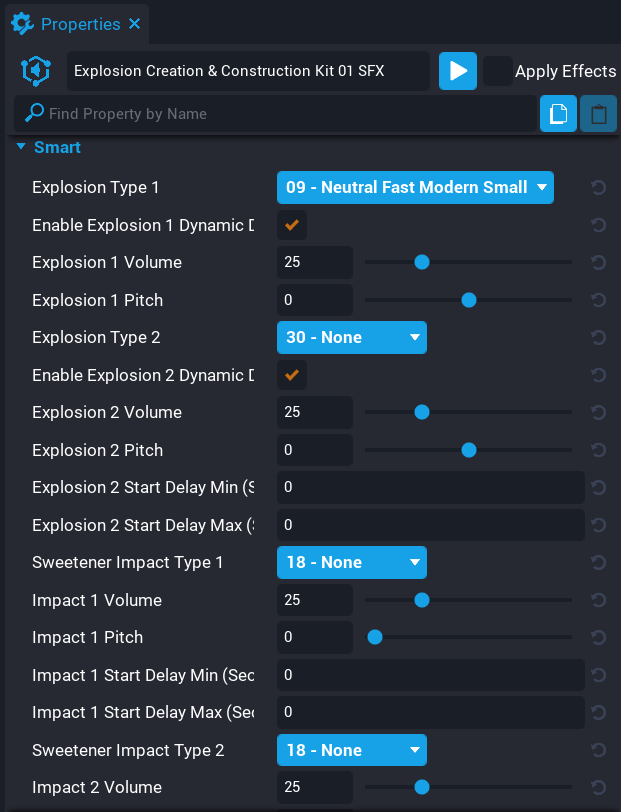
Task: Reset the Explosion Type 1 property
Action: [597, 187]
